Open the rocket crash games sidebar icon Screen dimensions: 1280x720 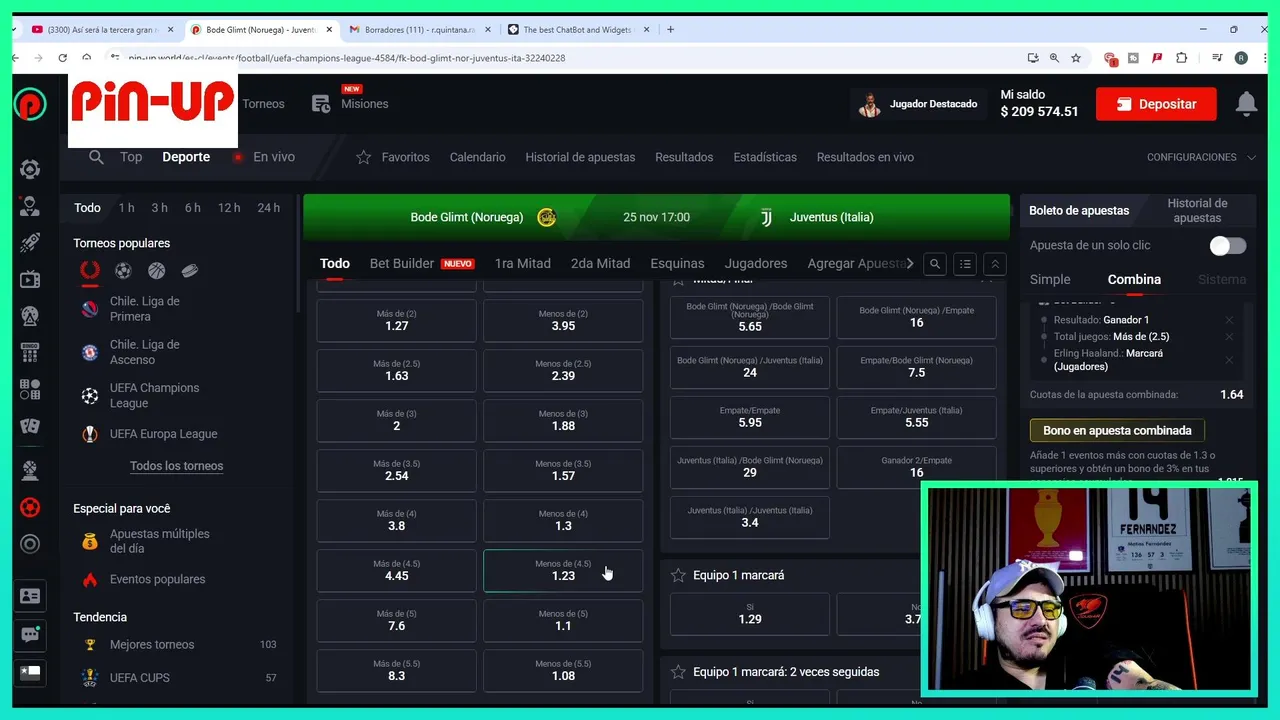(x=30, y=242)
